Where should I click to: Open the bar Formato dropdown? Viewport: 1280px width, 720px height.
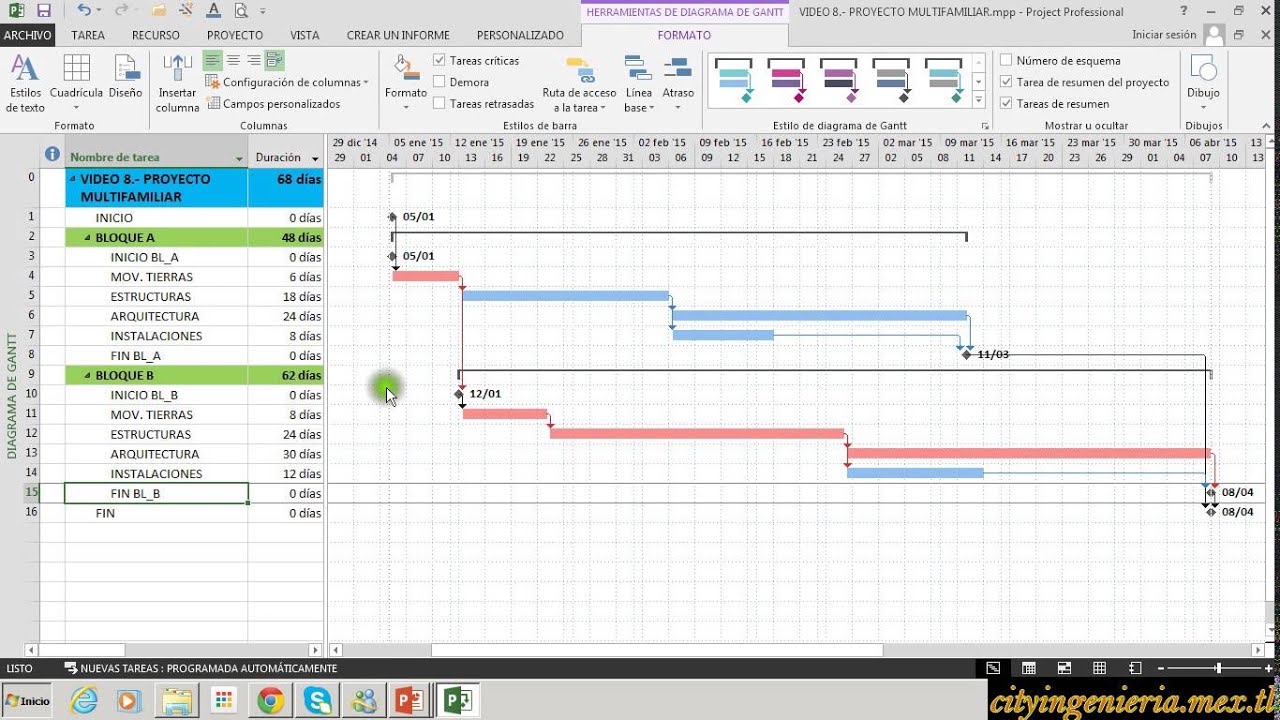click(x=405, y=83)
